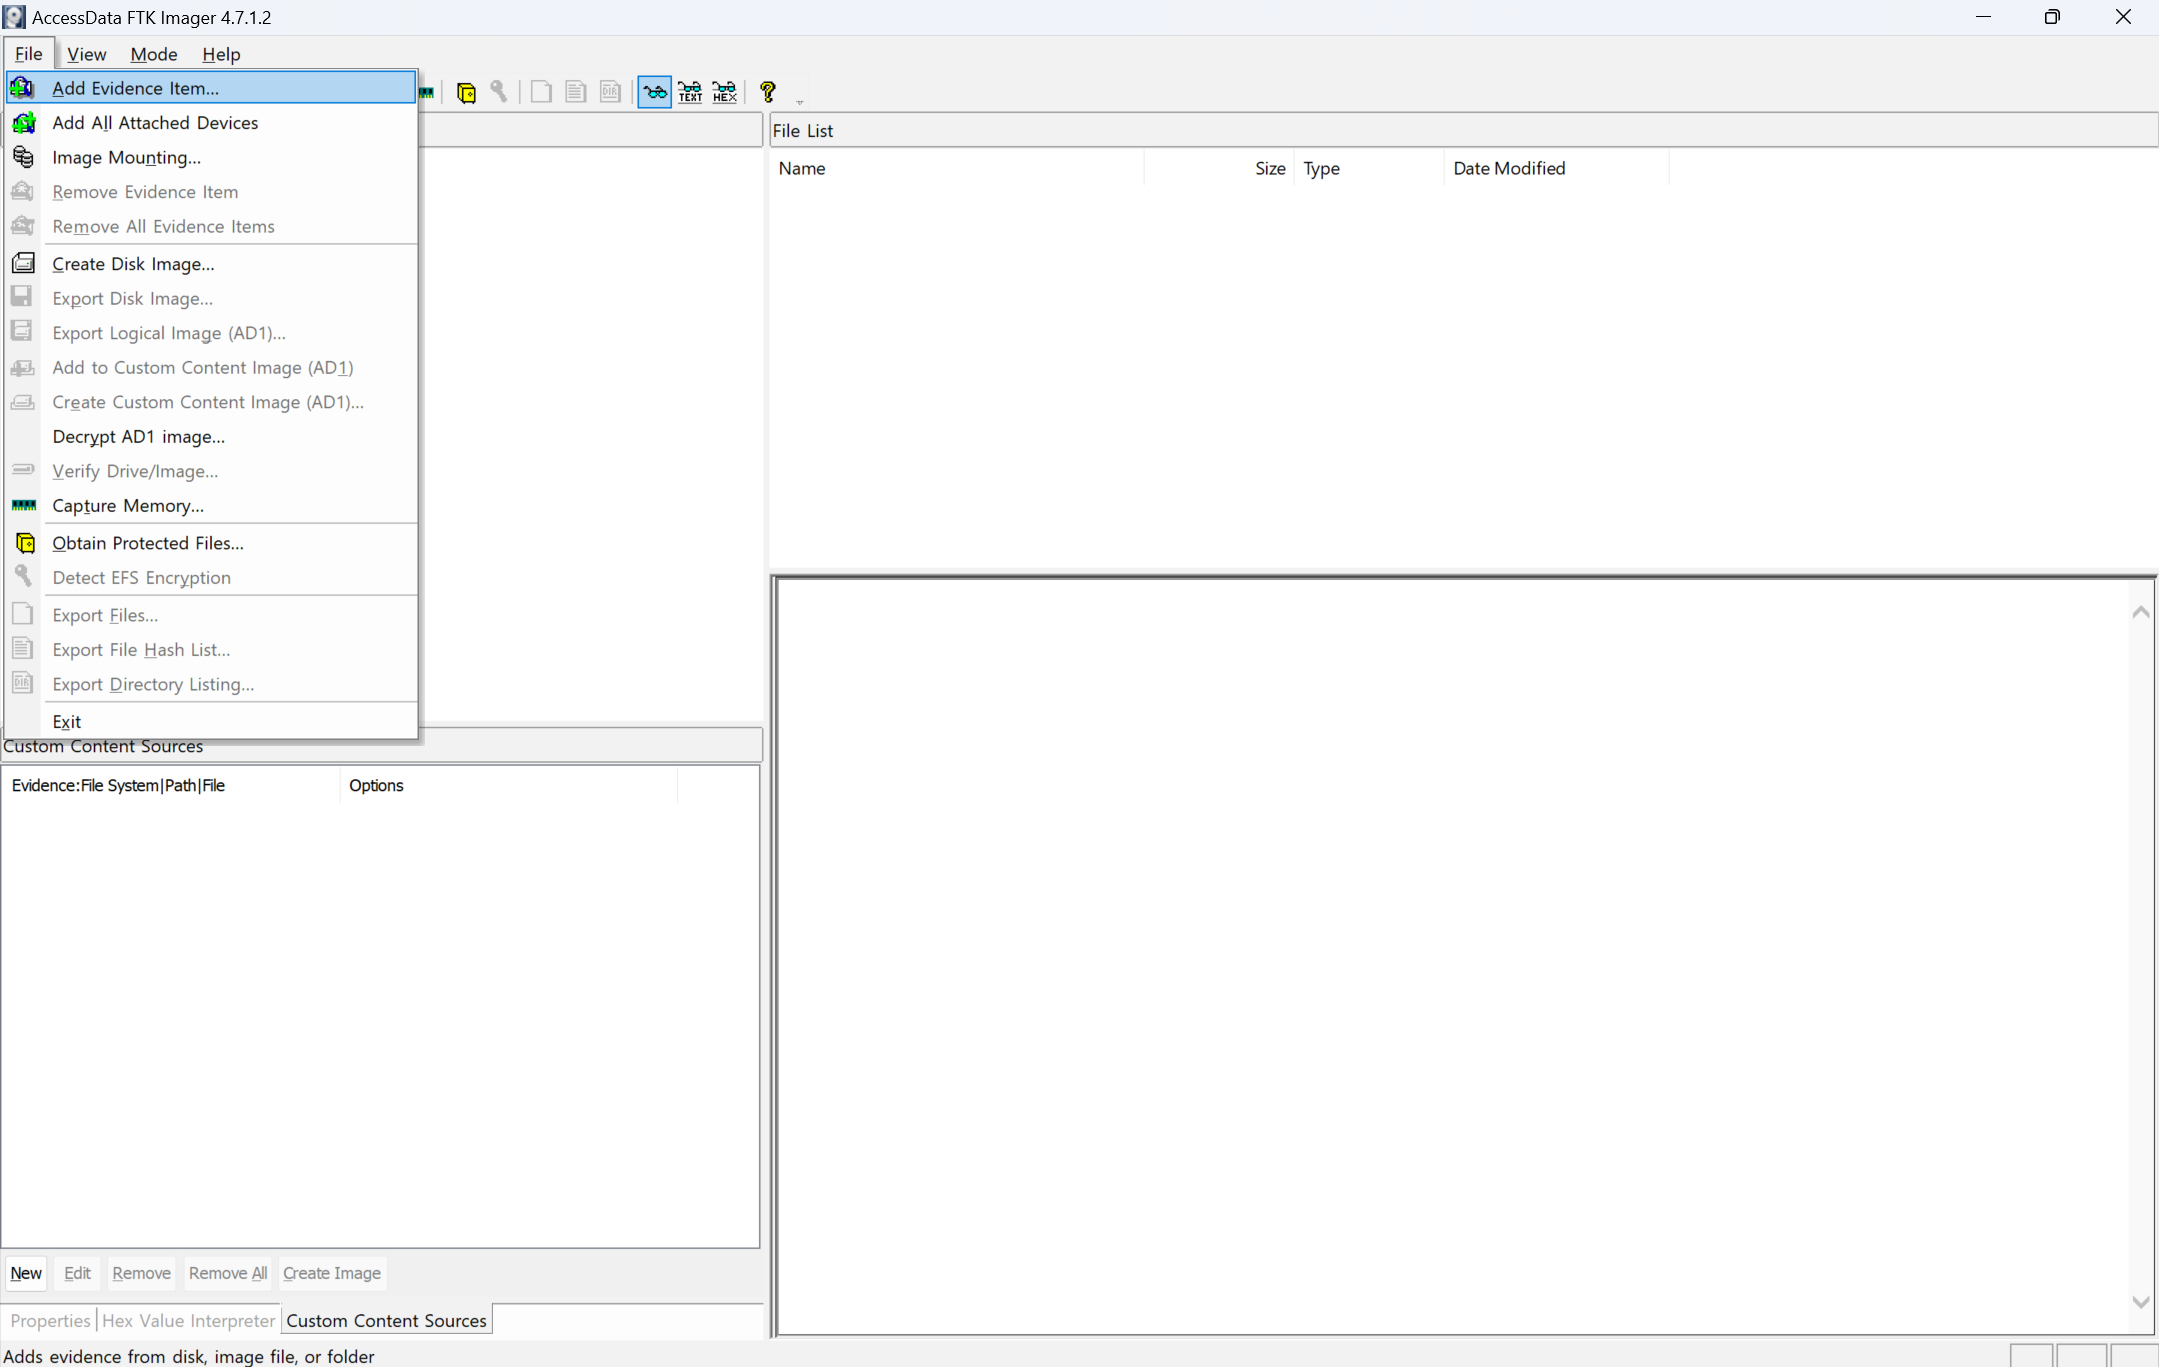Screen dimensions: 2159x1367
Task: Click Obtain Protected Files toolbar safe icon
Action: coord(466,92)
